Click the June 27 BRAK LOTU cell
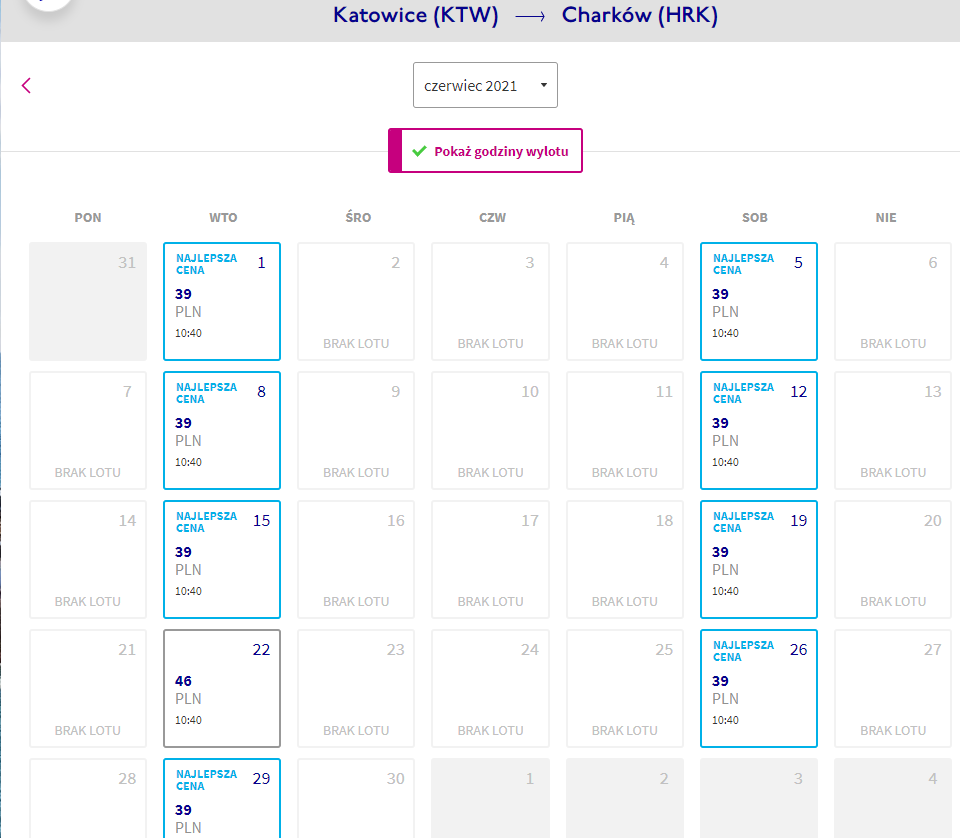 click(x=893, y=689)
